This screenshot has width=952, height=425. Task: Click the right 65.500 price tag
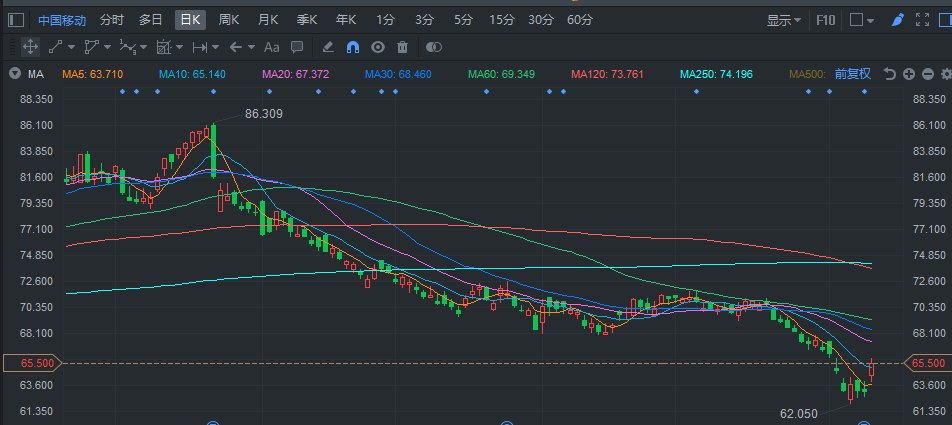(x=927, y=363)
